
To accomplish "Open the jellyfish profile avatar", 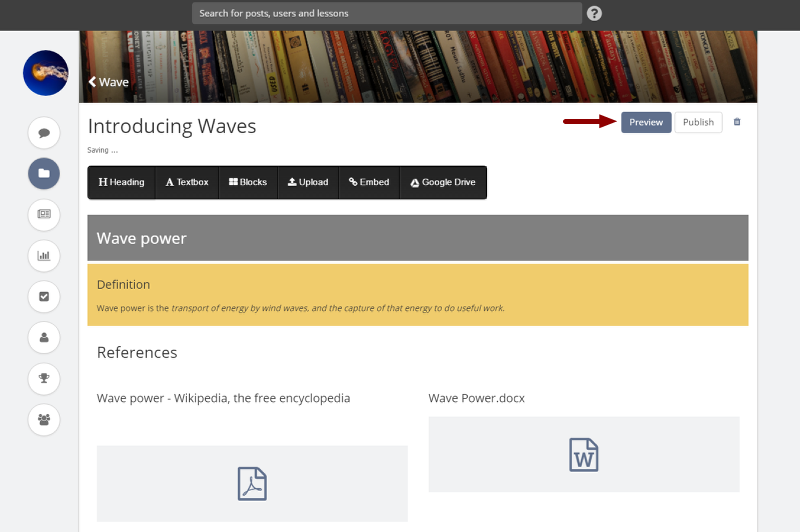I will tap(45, 73).
